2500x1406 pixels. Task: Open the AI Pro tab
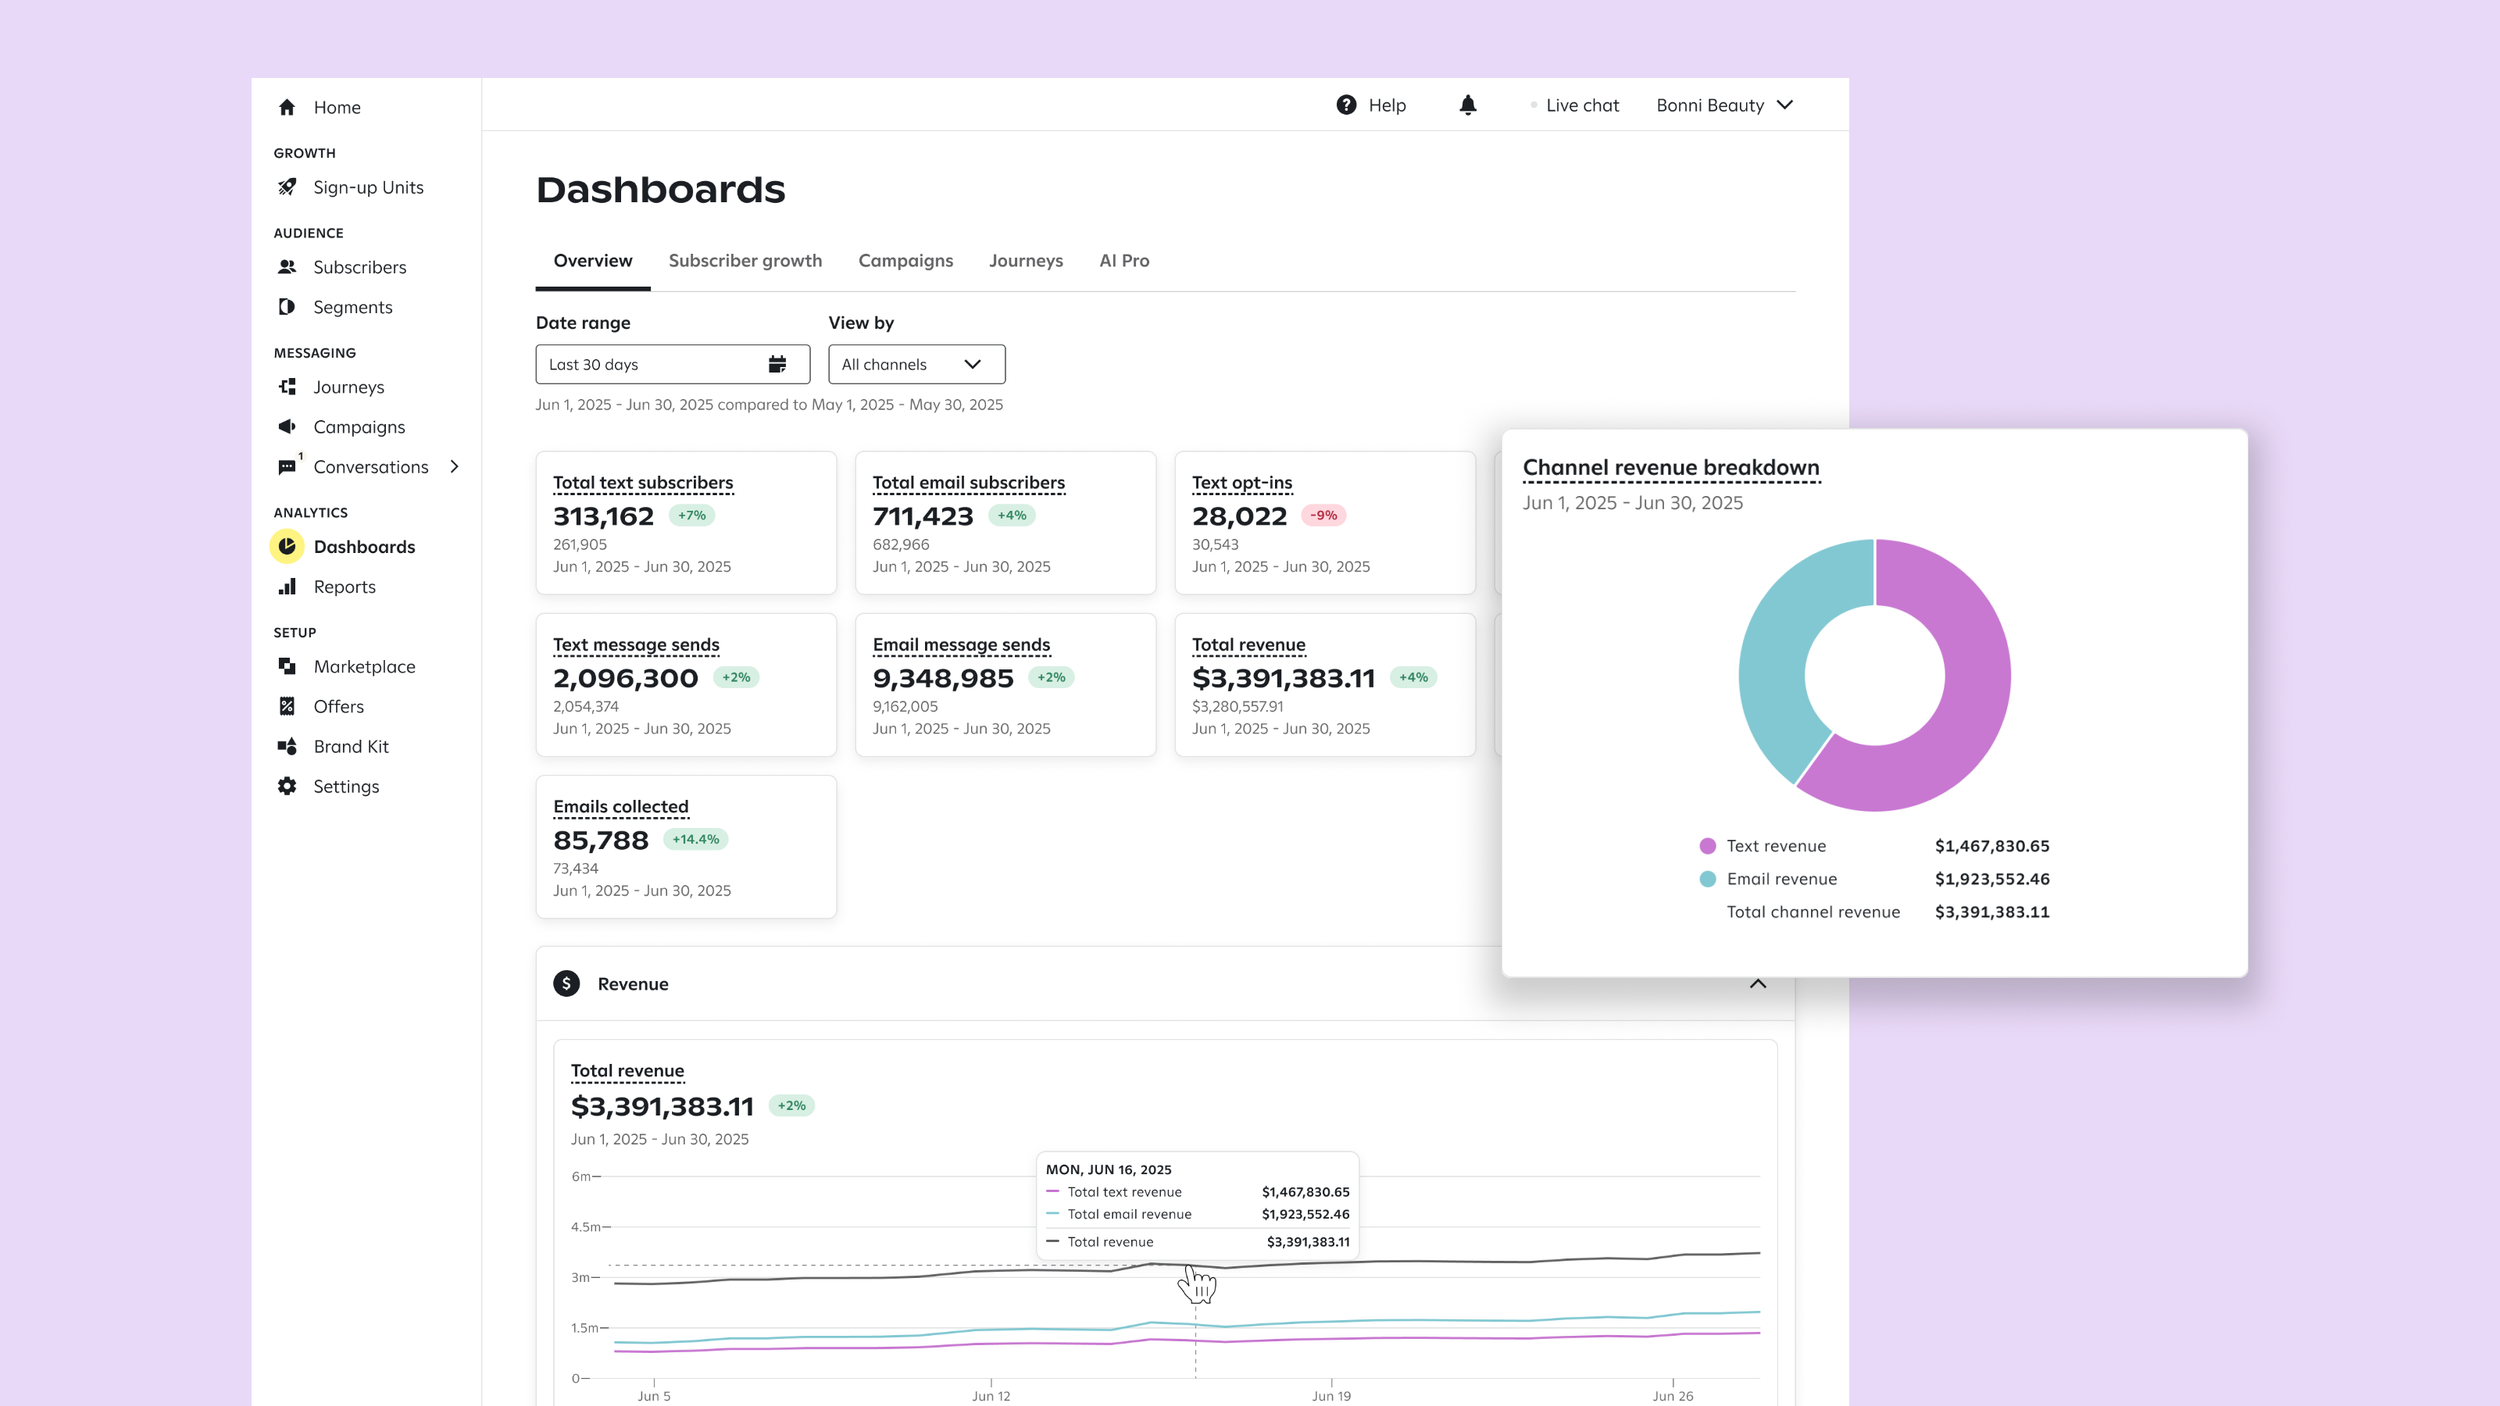tap(1124, 261)
